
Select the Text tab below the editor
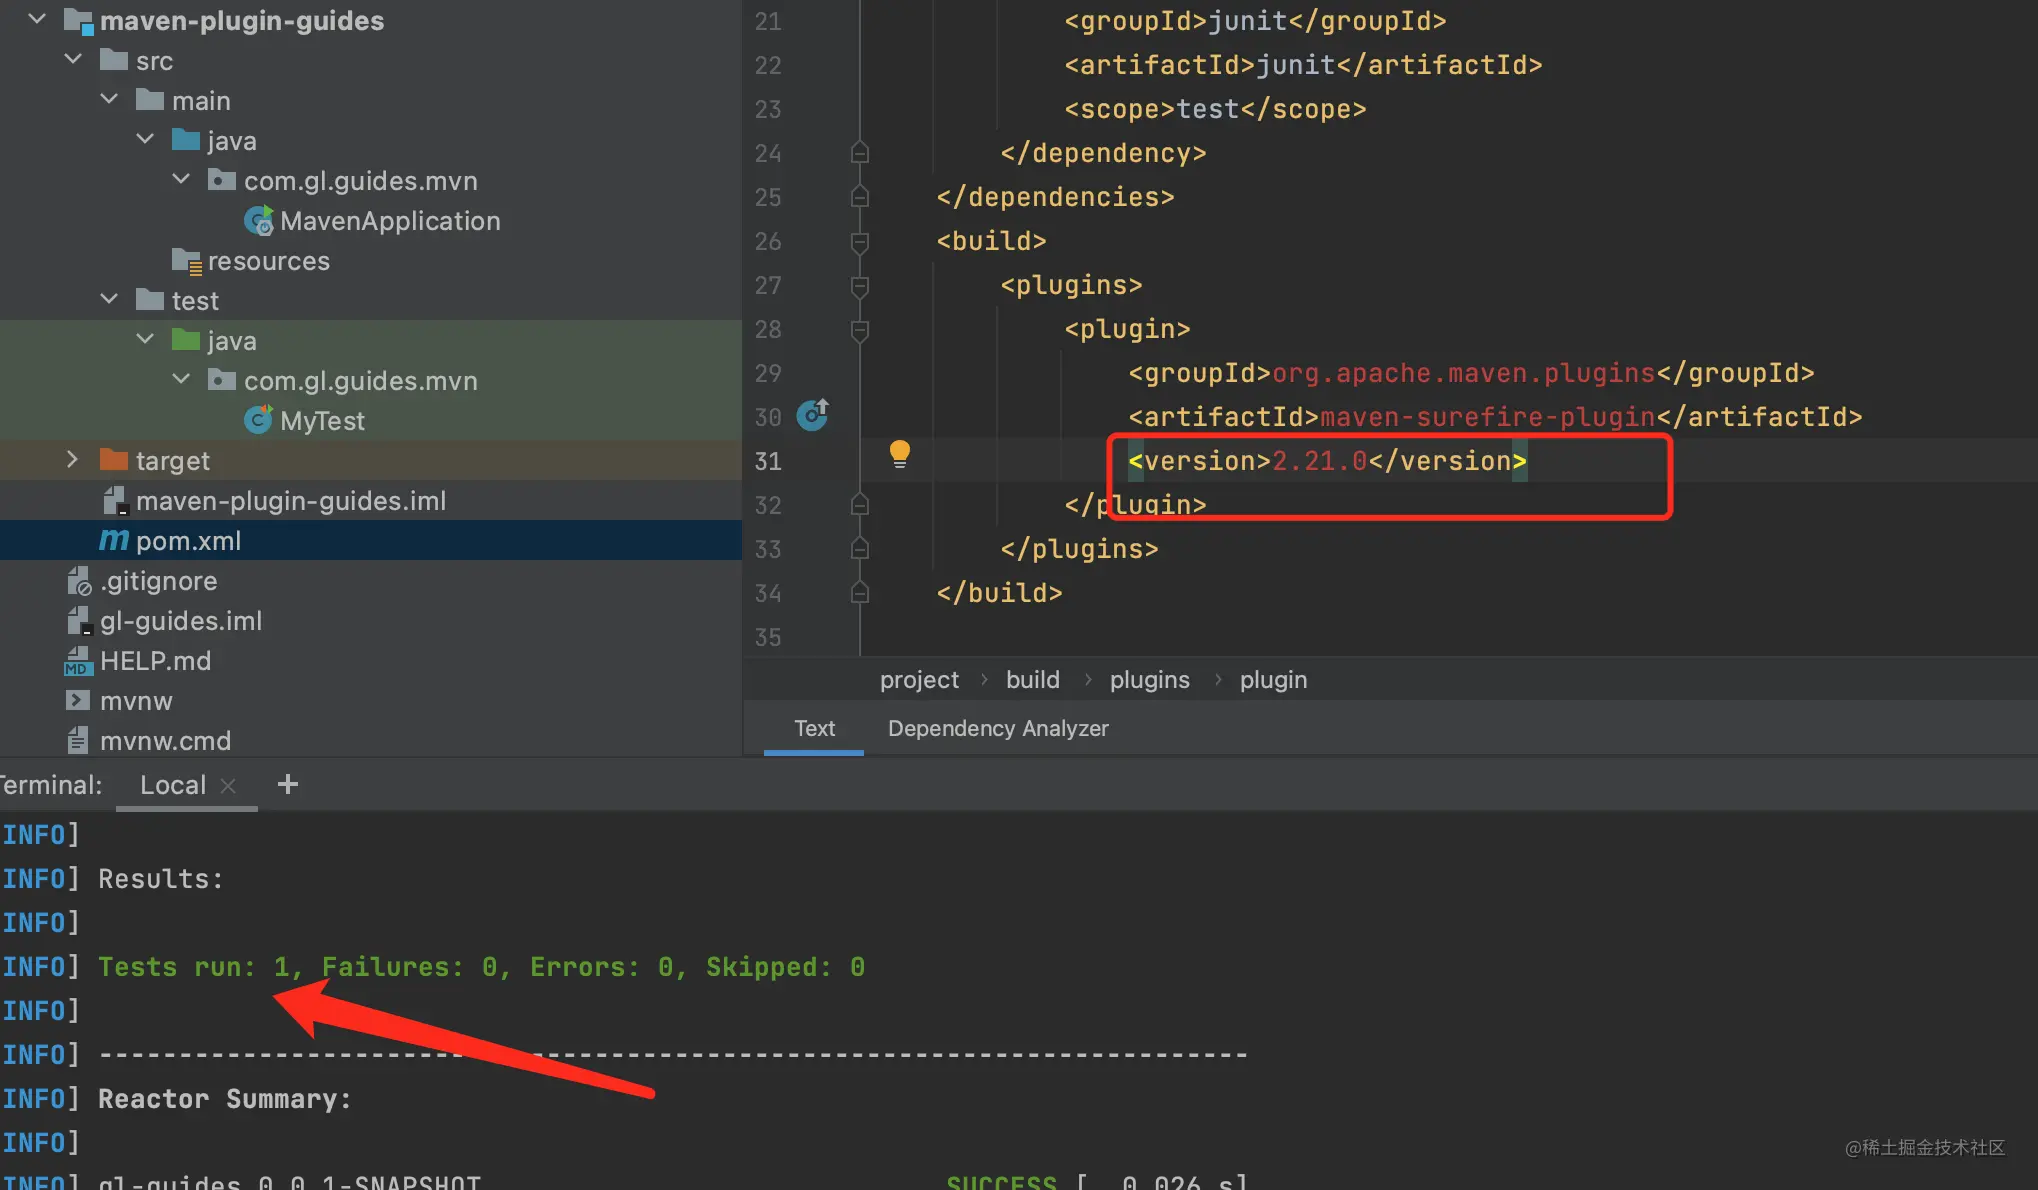(x=814, y=728)
